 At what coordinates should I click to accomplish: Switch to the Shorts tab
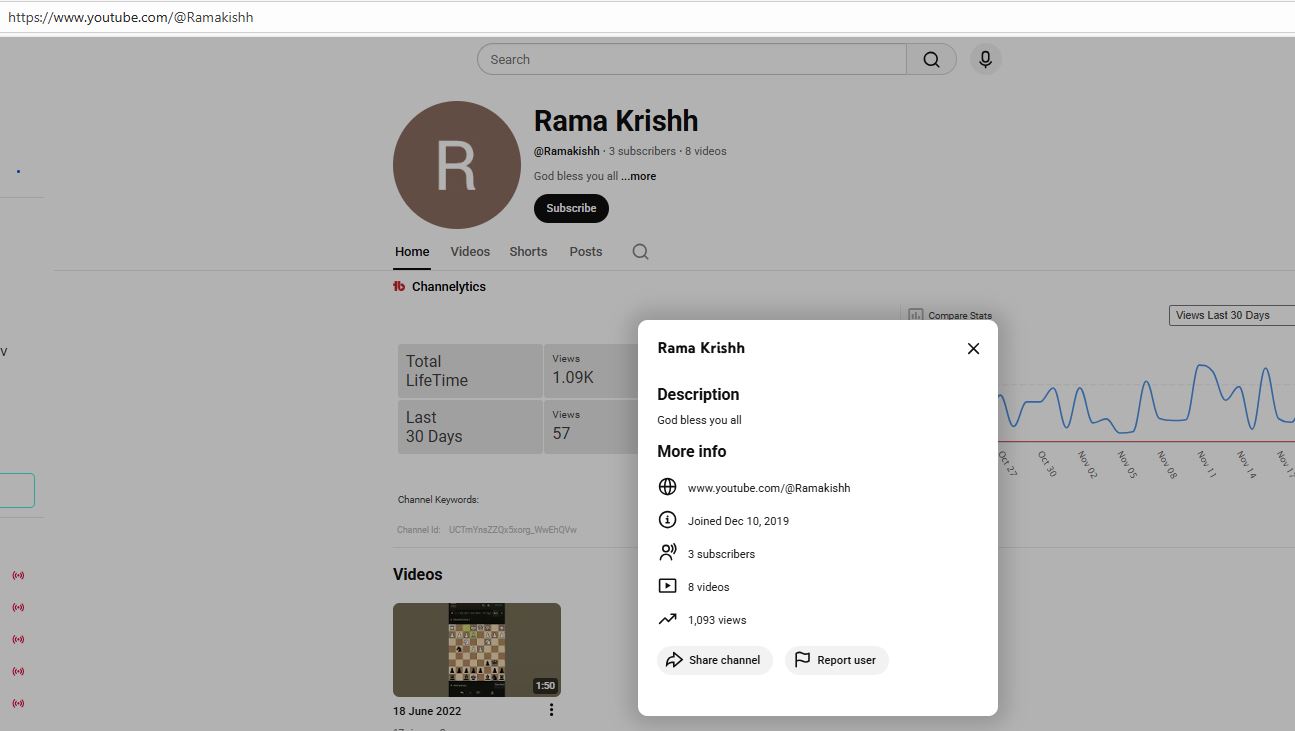tap(528, 252)
